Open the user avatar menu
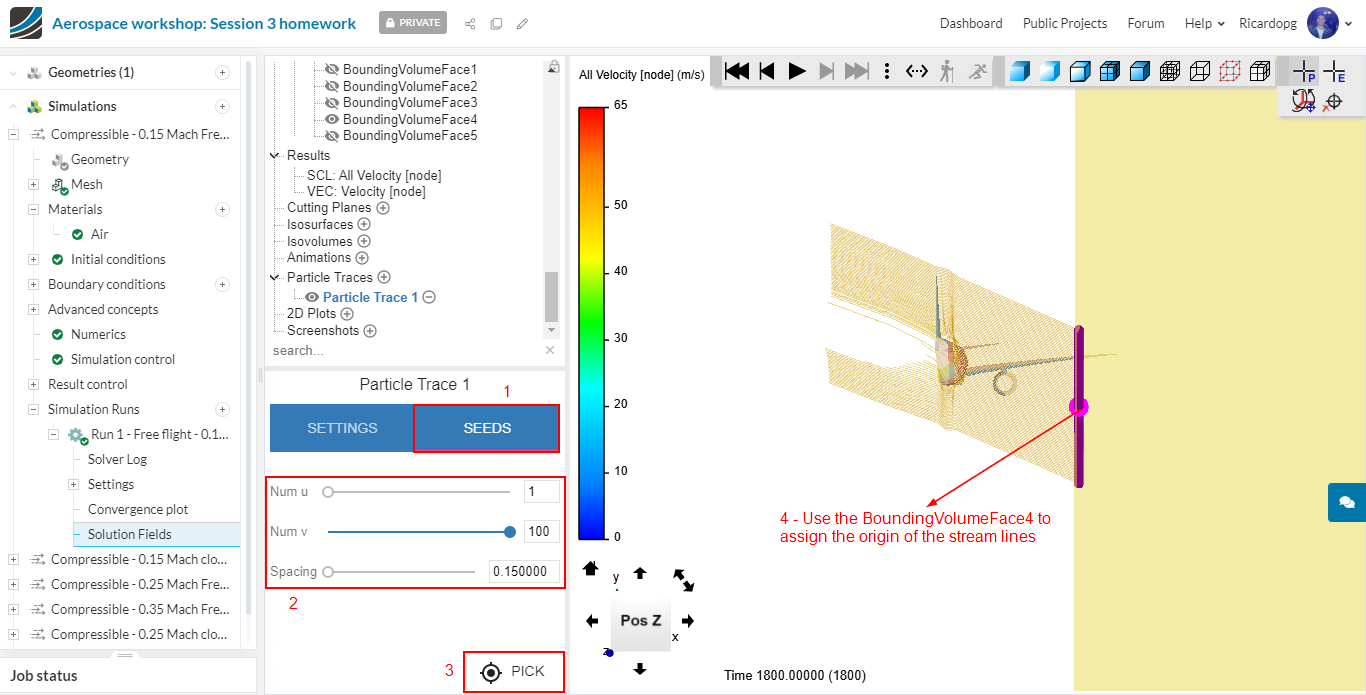This screenshot has width=1366, height=695. [x=1323, y=23]
